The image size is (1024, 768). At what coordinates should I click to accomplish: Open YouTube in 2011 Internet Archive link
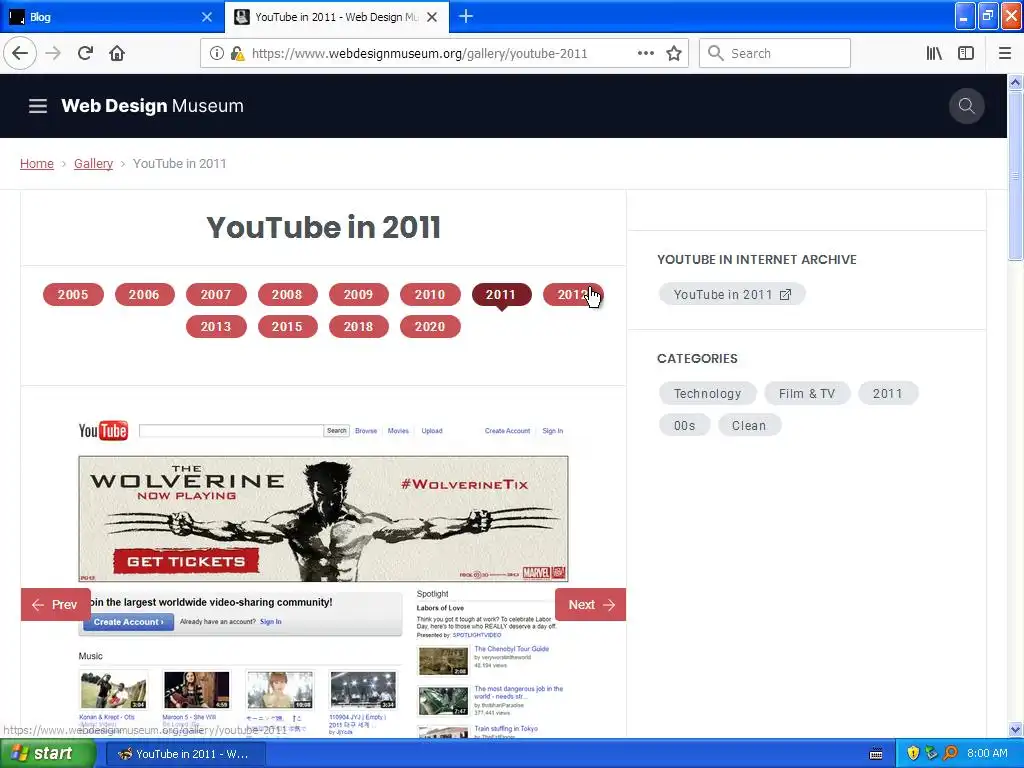[732, 295]
